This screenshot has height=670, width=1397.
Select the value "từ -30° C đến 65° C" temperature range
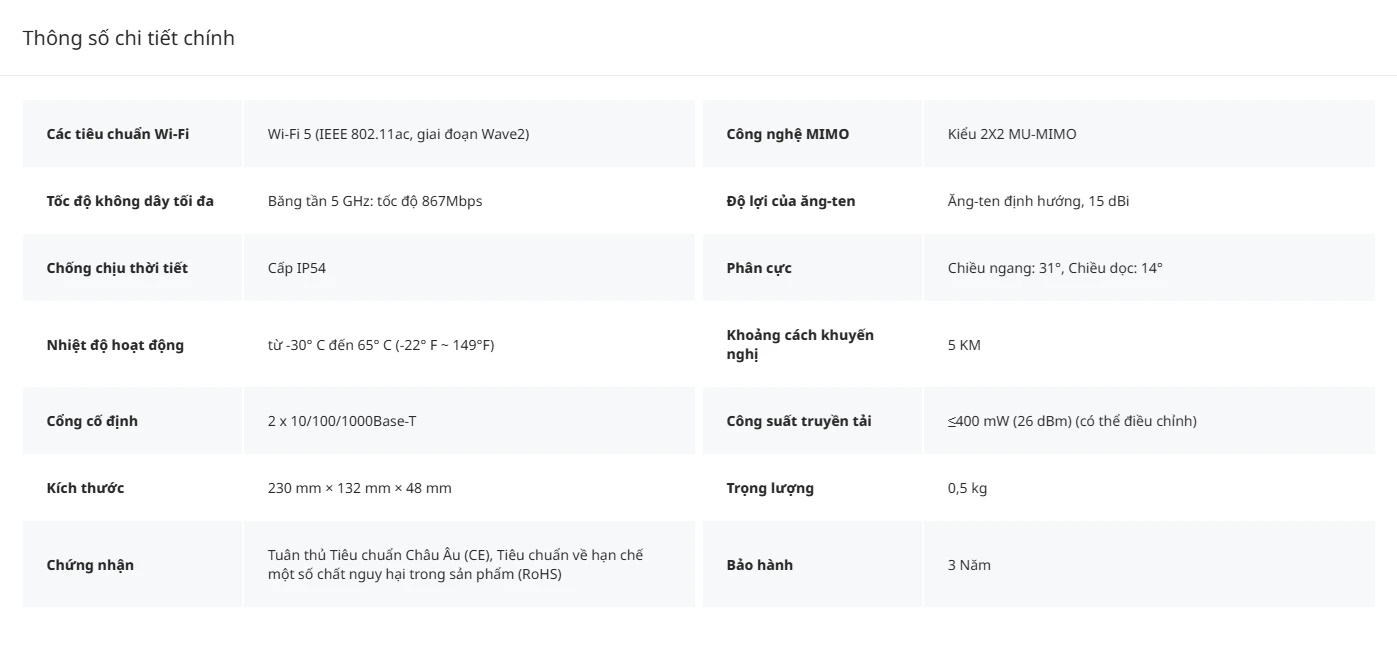(x=381, y=345)
